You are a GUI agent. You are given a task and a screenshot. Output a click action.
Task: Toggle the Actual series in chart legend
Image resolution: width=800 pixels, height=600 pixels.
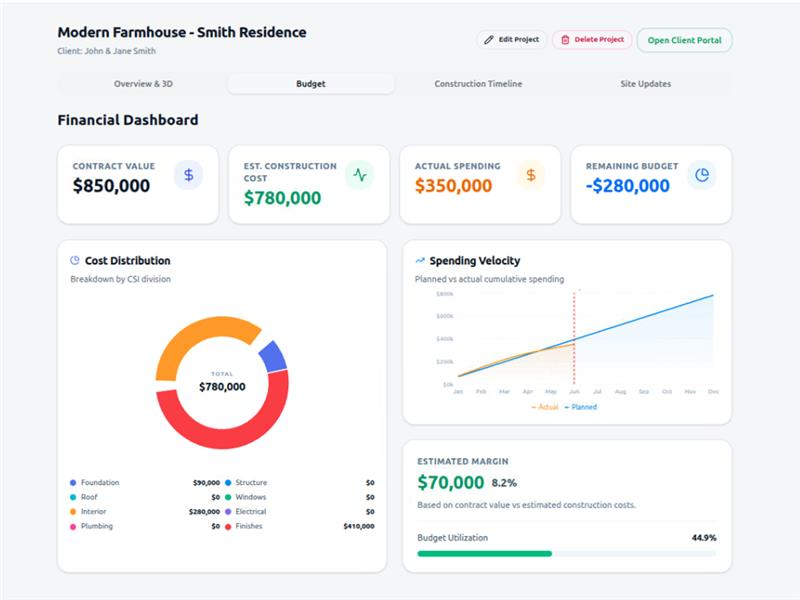(545, 407)
